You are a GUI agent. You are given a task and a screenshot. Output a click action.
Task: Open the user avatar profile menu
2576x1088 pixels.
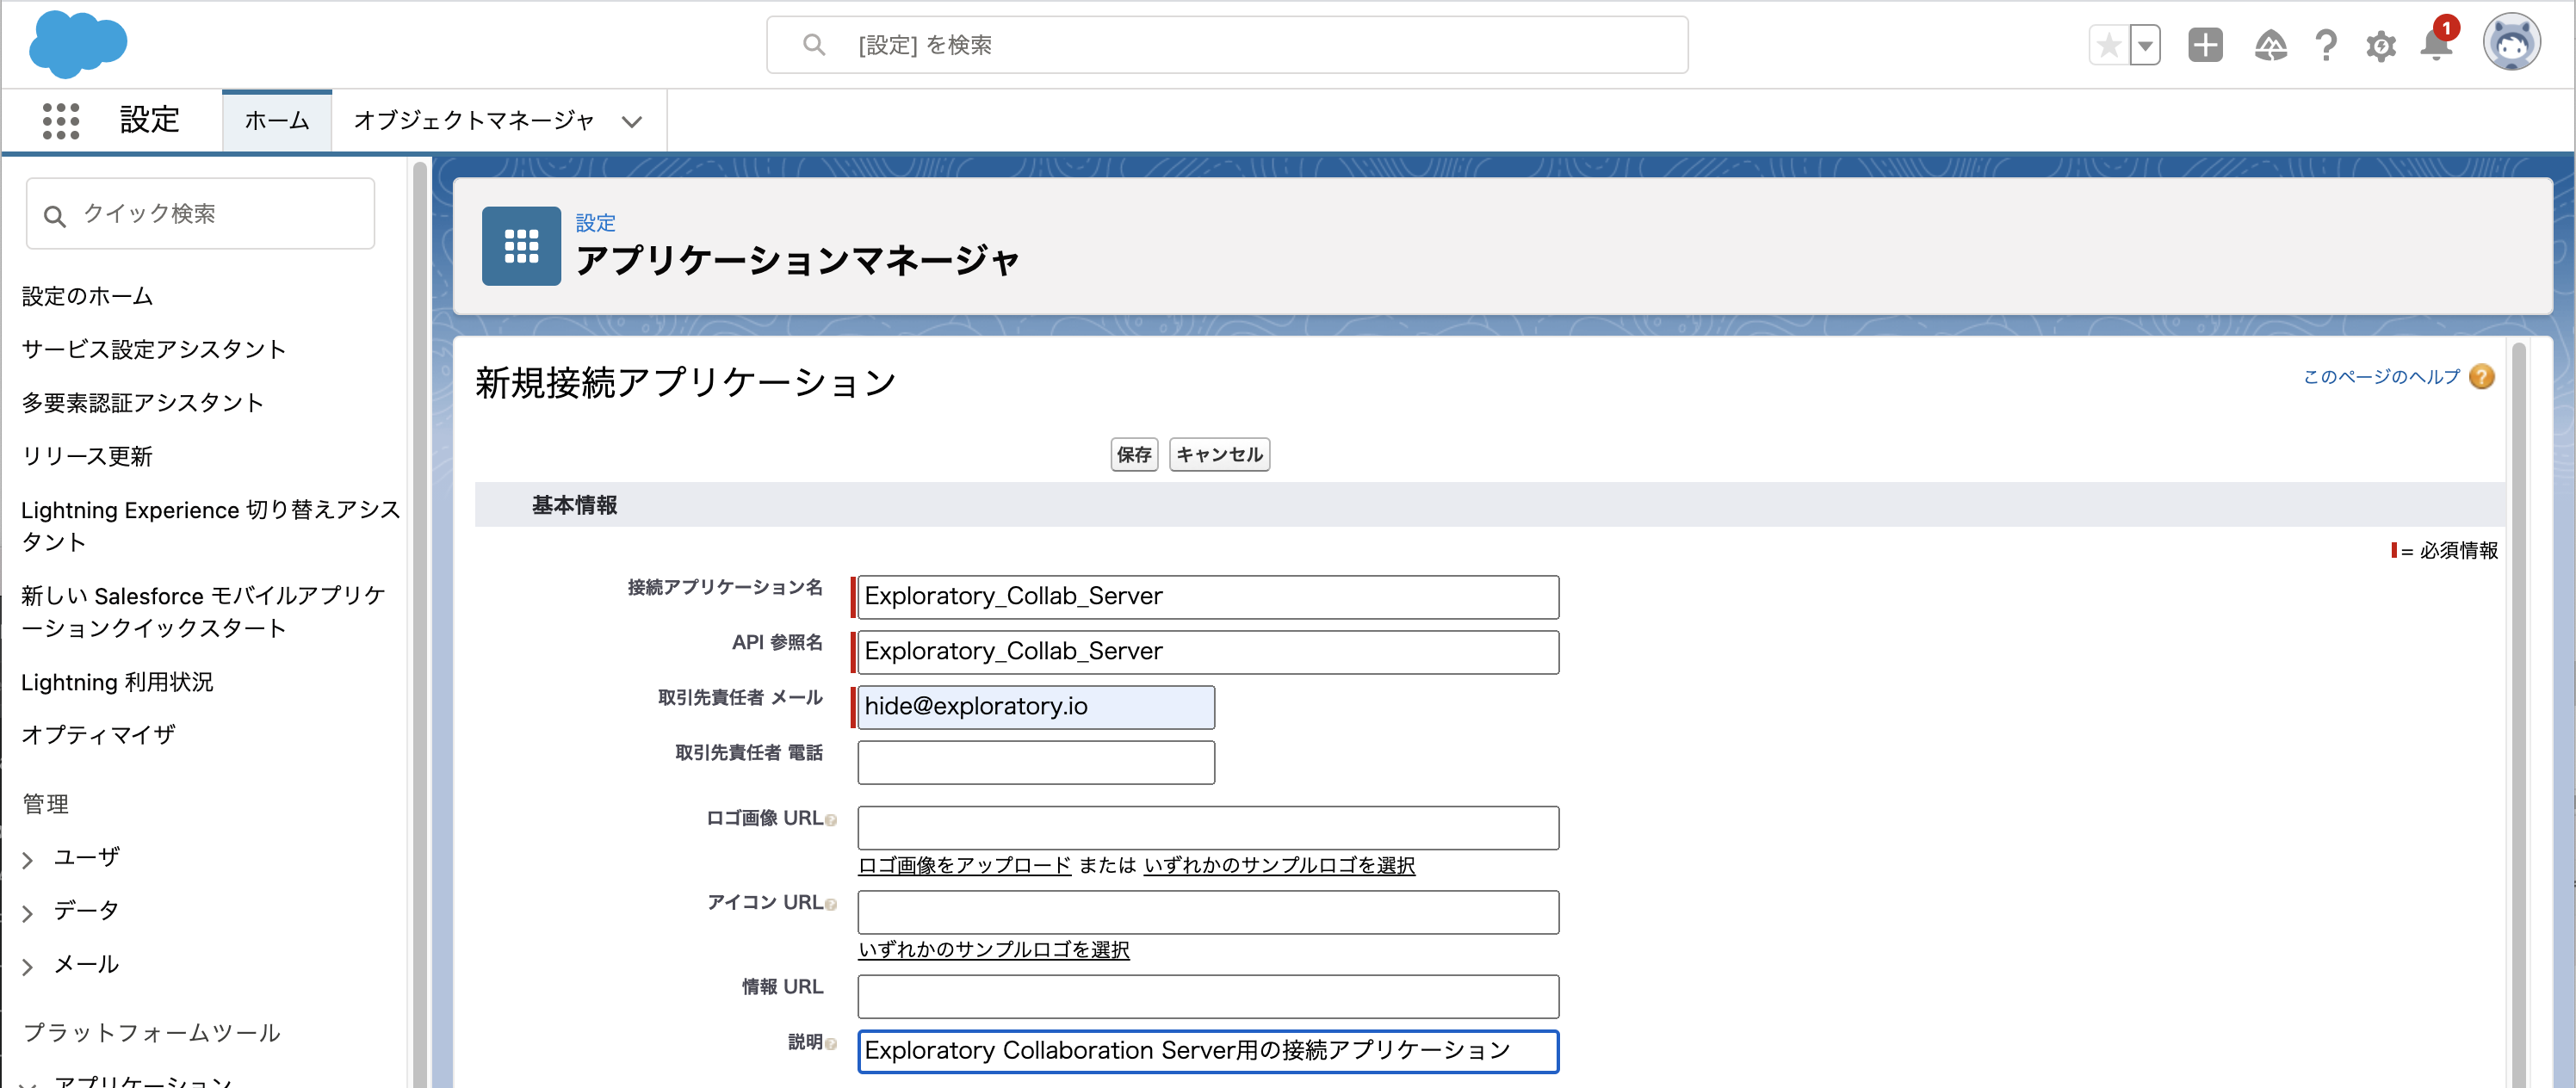[2511, 44]
